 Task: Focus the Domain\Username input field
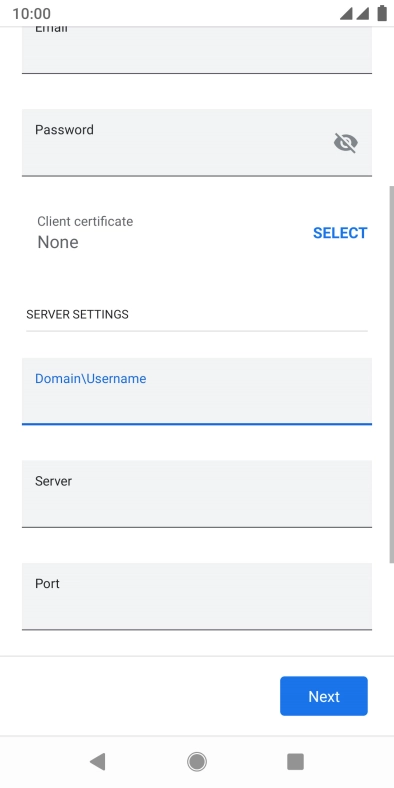(x=197, y=391)
